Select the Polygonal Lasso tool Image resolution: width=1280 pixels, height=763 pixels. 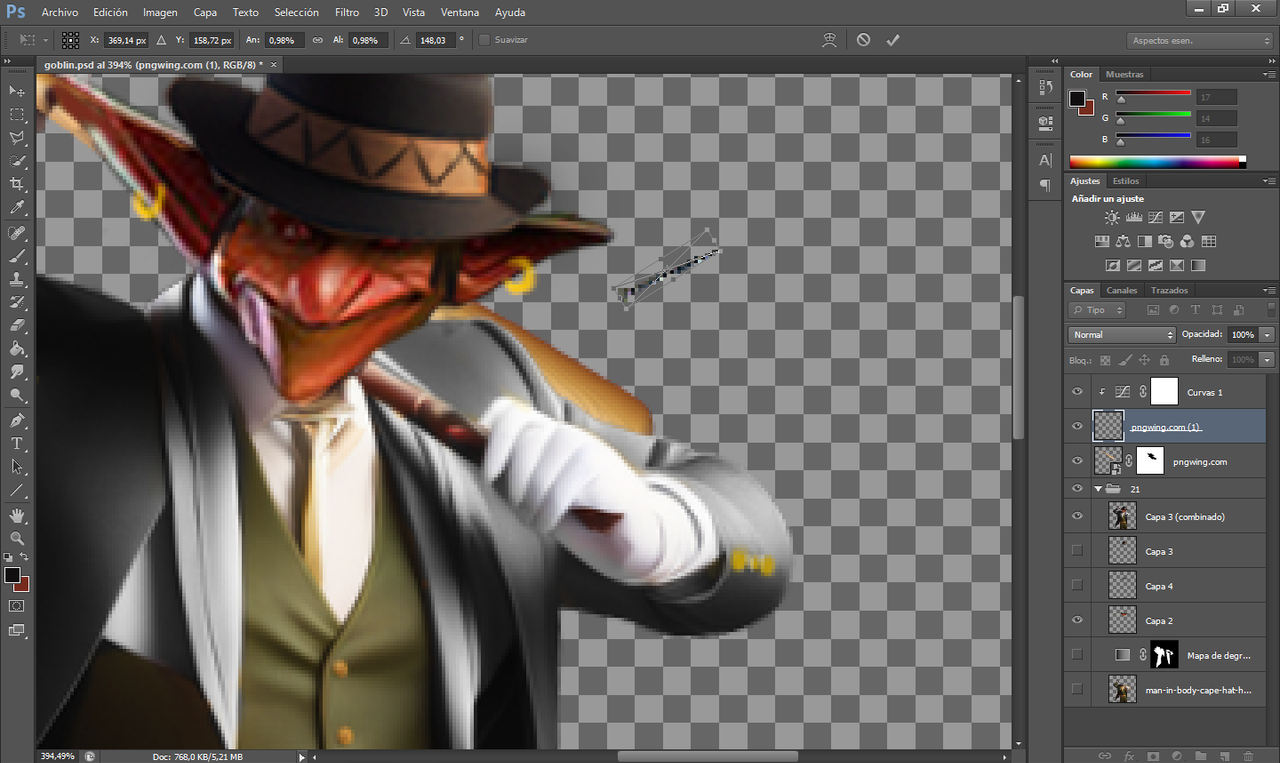17,138
